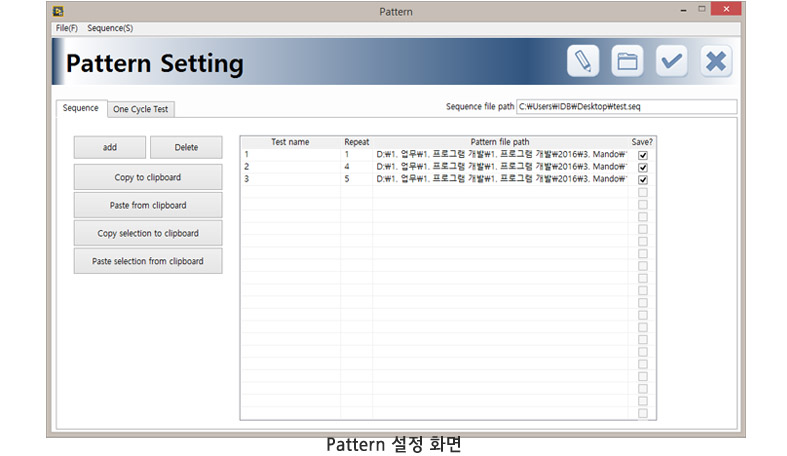The image size is (787, 456).
Task: Click Paste selection from clipboard button
Action: [148, 261]
